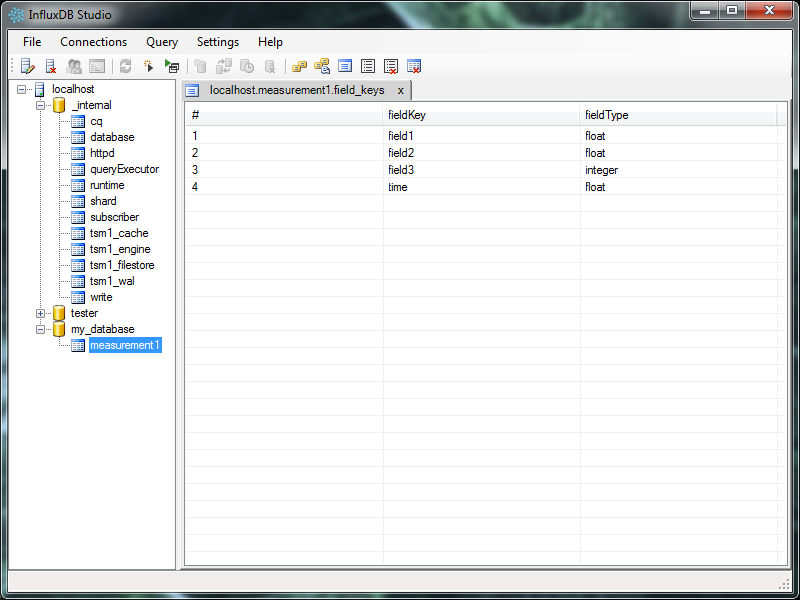Click the greyed-out database arrows icon
This screenshot has height=600, width=800.
(x=223, y=66)
